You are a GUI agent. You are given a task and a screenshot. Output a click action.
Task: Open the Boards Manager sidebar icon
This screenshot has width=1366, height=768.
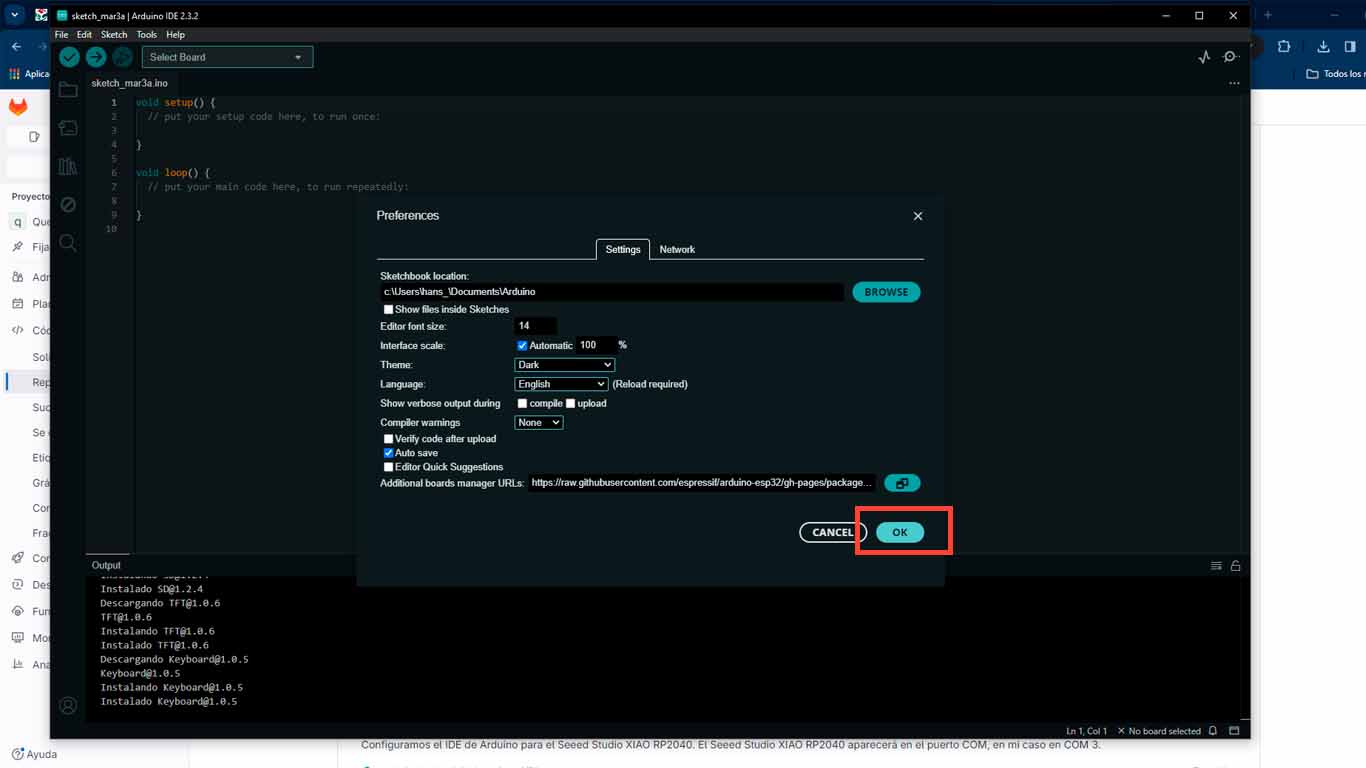pos(68,128)
